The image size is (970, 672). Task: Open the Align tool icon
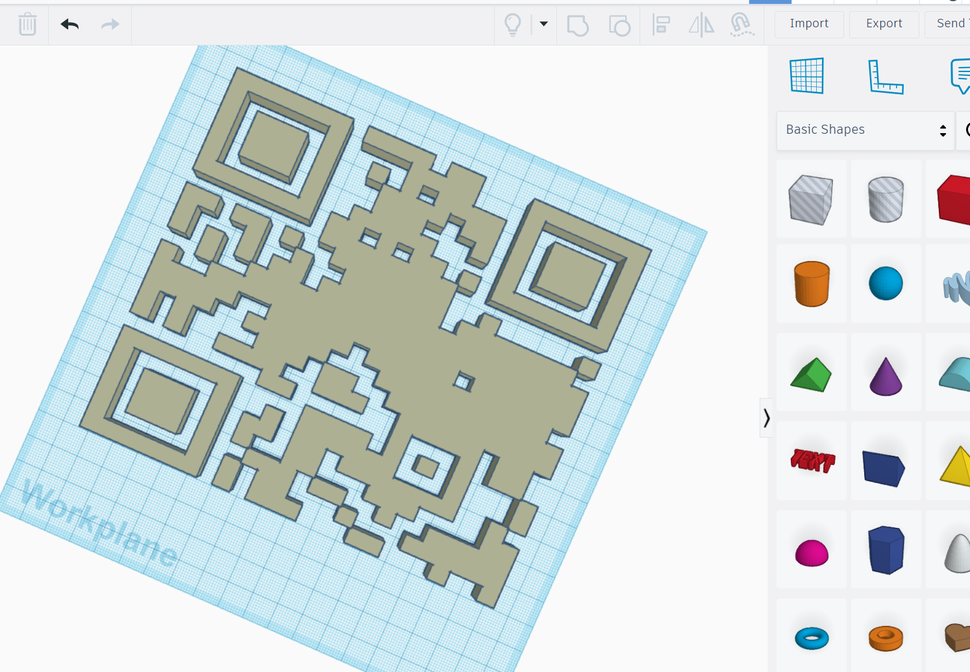click(660, 24)
